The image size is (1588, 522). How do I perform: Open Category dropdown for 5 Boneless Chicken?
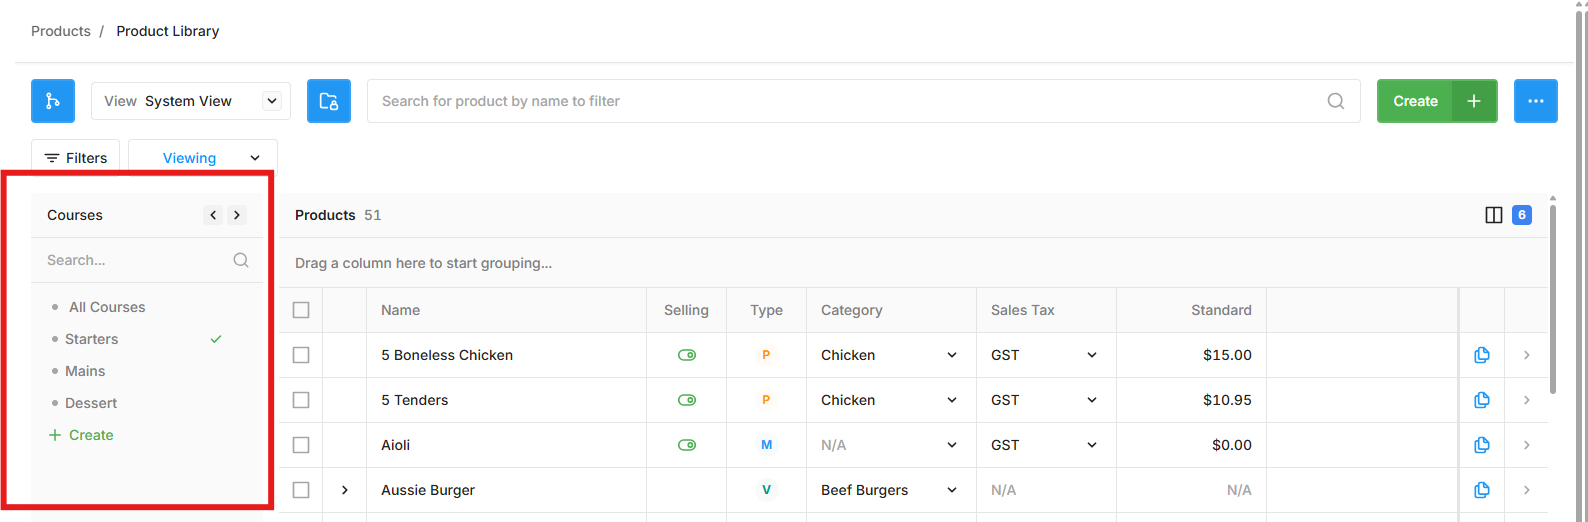pyautogui.click(x=889, y=355)
